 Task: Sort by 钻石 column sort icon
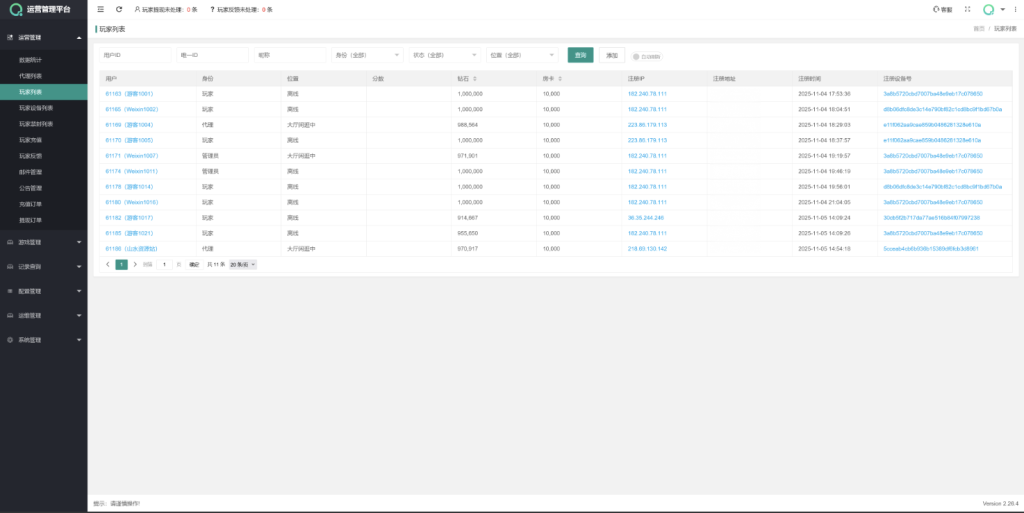(x=475, y=78)
